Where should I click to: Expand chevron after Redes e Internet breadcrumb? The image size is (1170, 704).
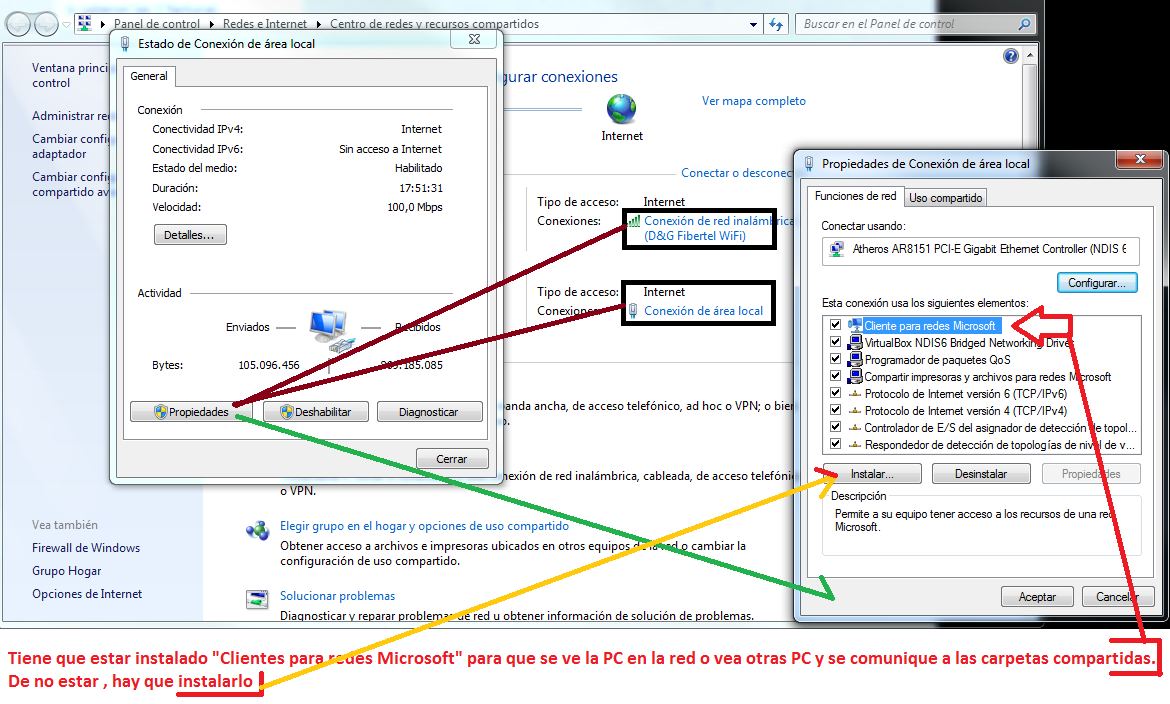319,24
